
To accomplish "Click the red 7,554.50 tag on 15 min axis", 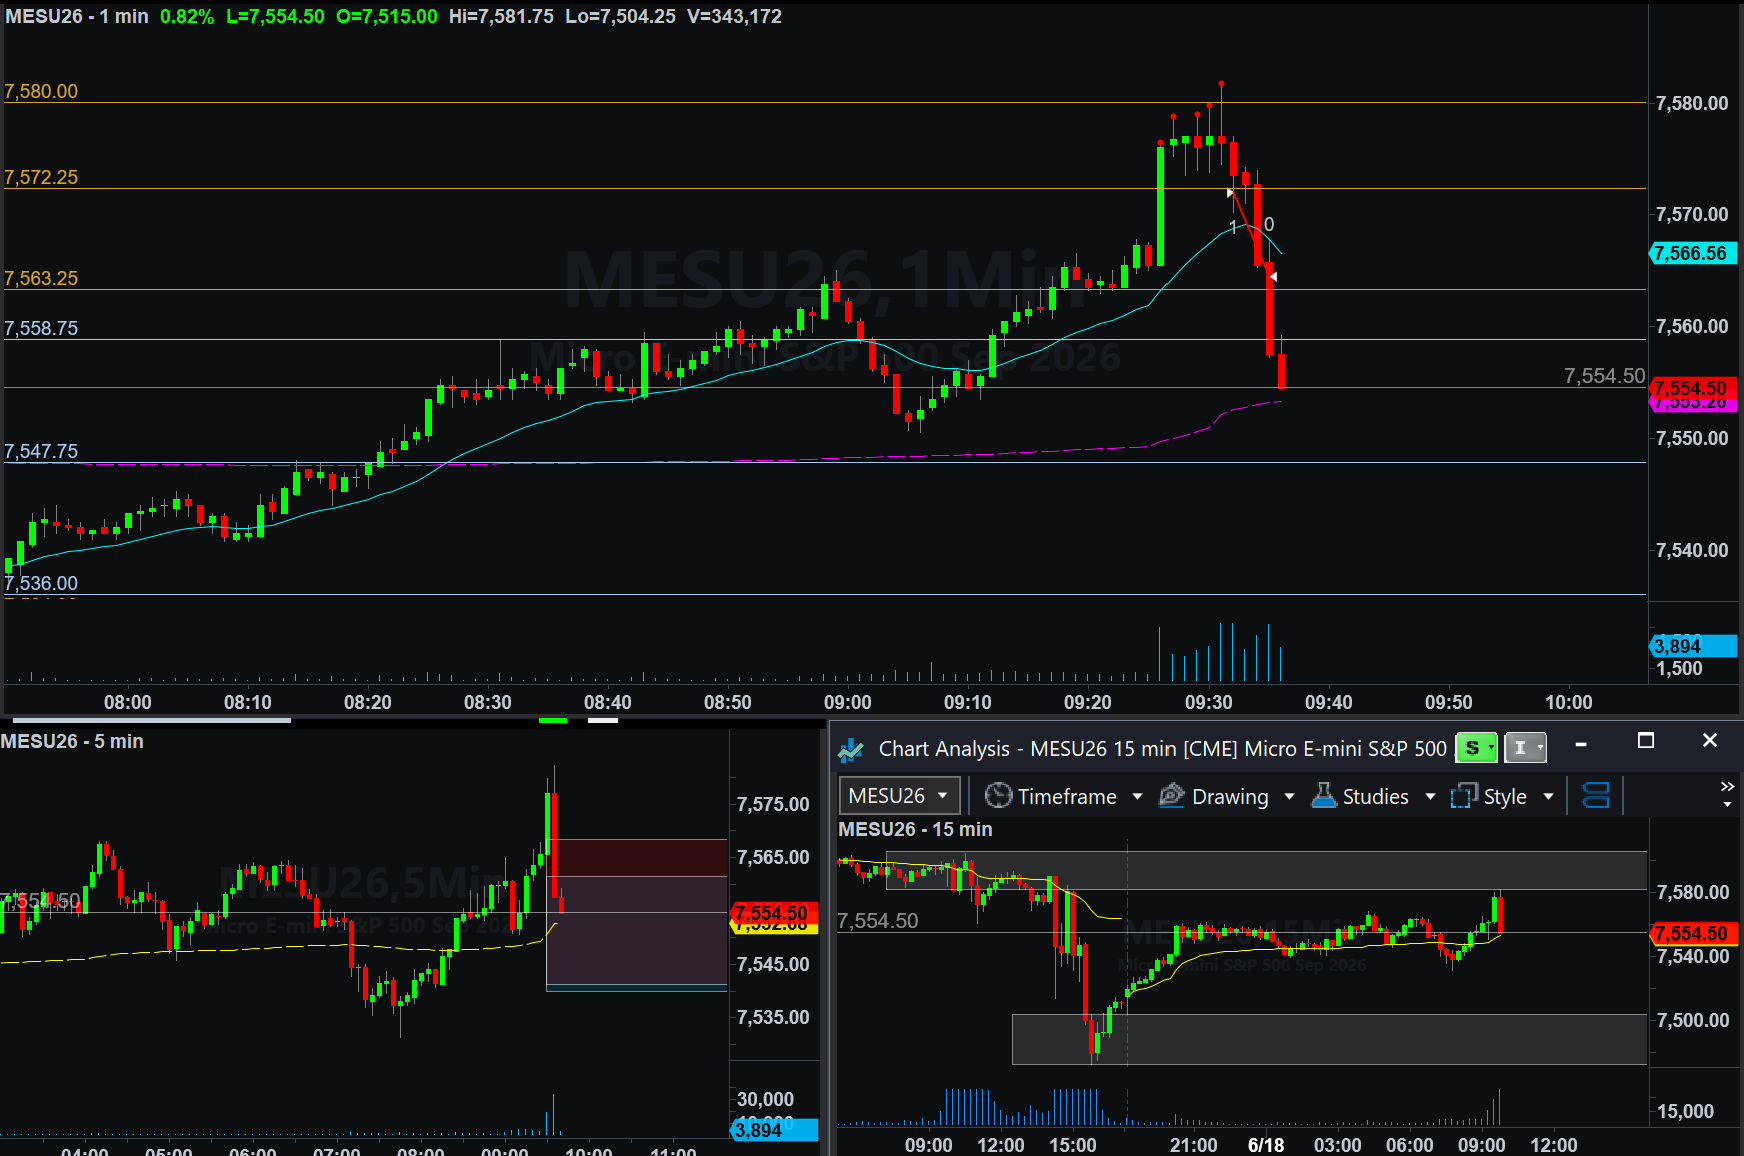I will click(x=1694, y=933).
